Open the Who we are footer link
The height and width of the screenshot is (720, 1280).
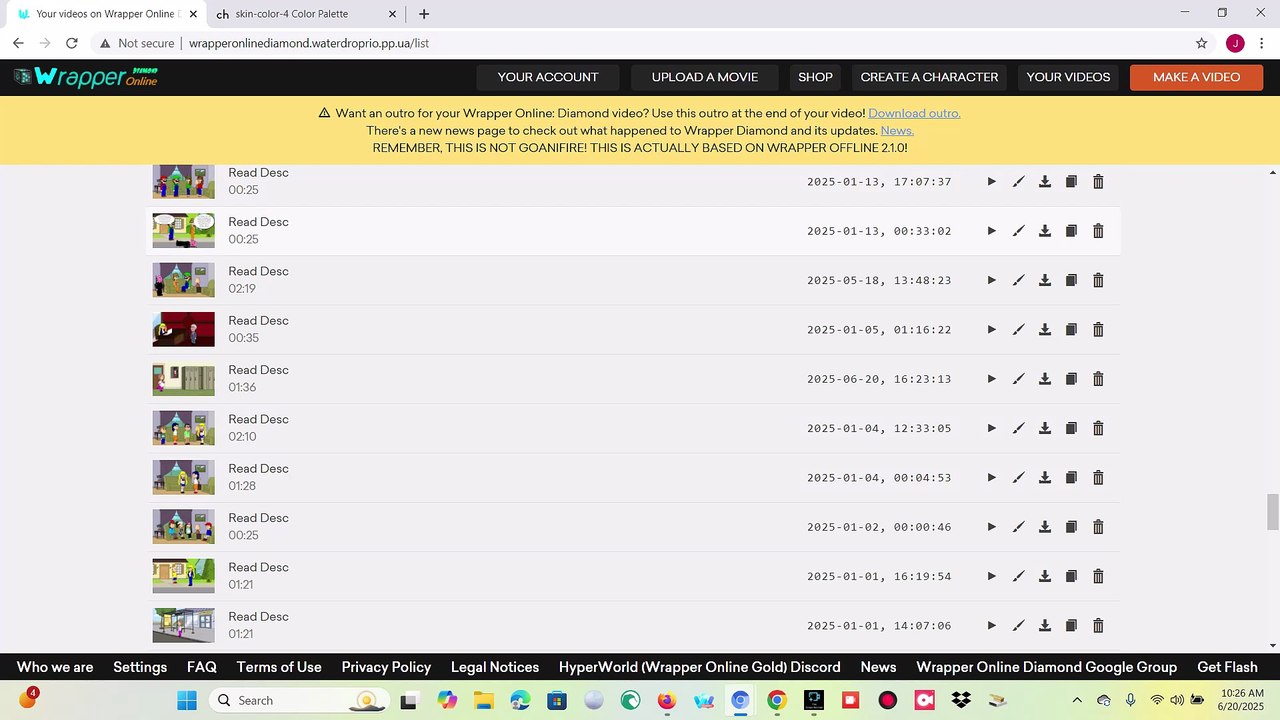click(55, 667)
